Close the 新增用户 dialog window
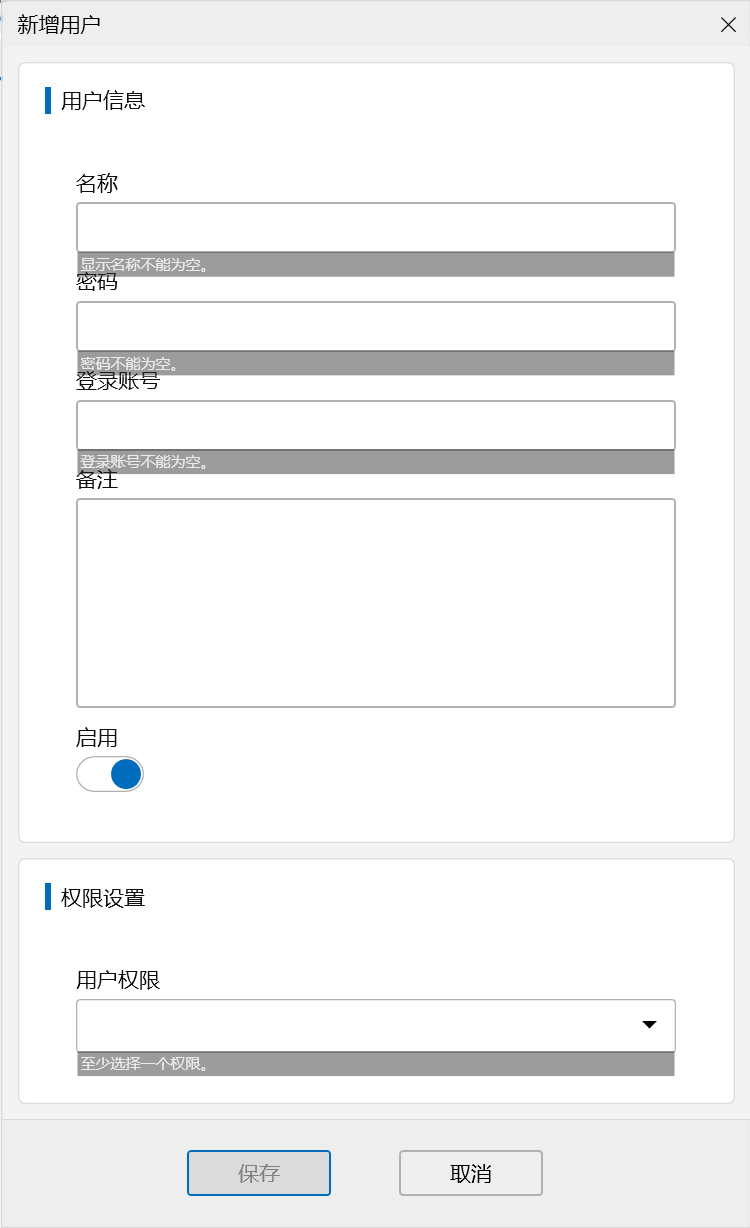Image resolution: width=750 pixels, height=1228 pixels. tap(728, 25)
